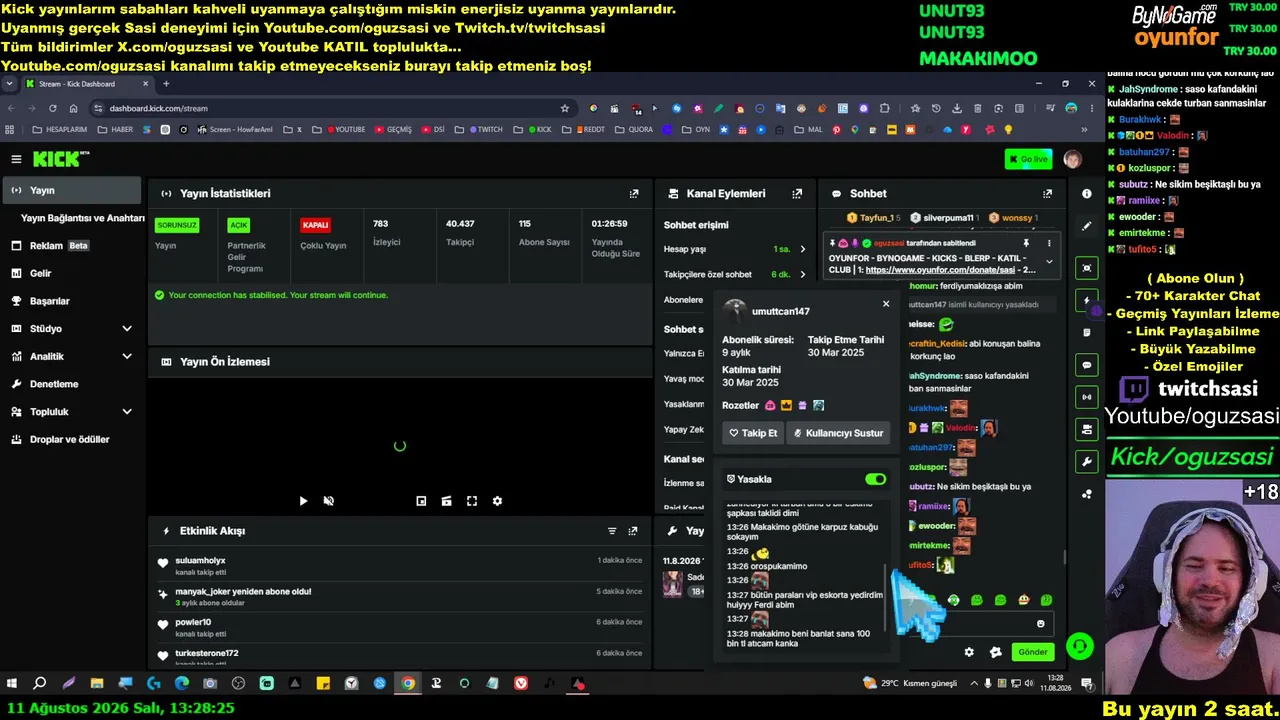Collapse the pinned chat message
1280x720 pixels.
(1049, 262)
